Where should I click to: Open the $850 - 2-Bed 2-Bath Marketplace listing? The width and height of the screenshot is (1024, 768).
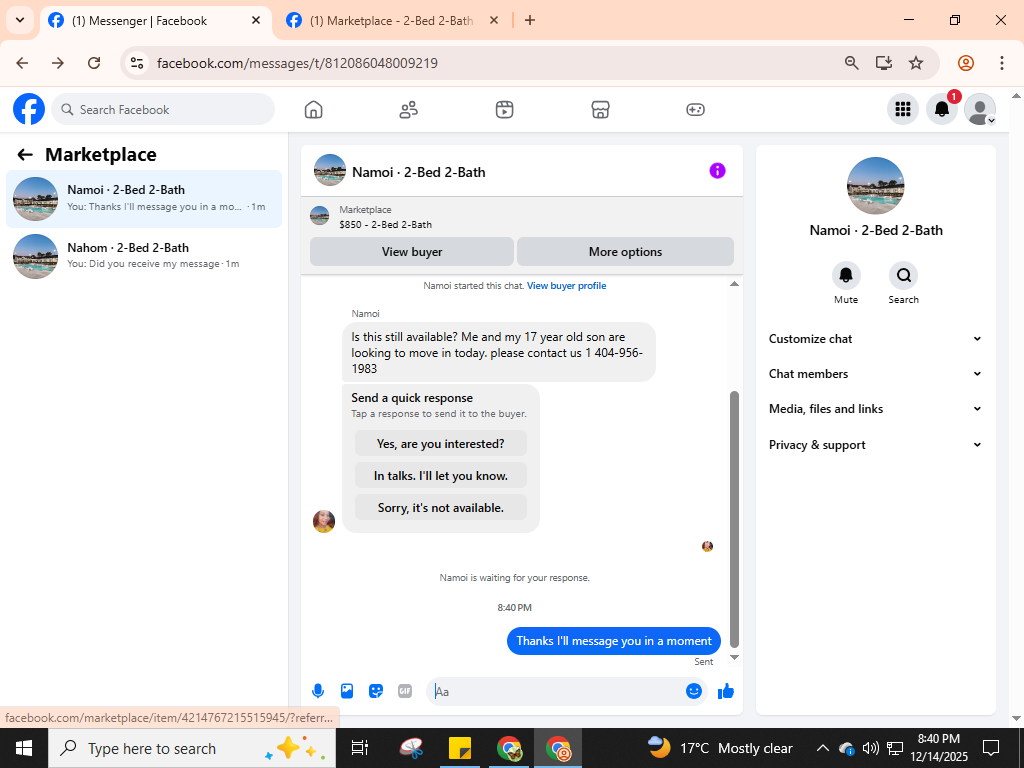click(x=385, y=224)
